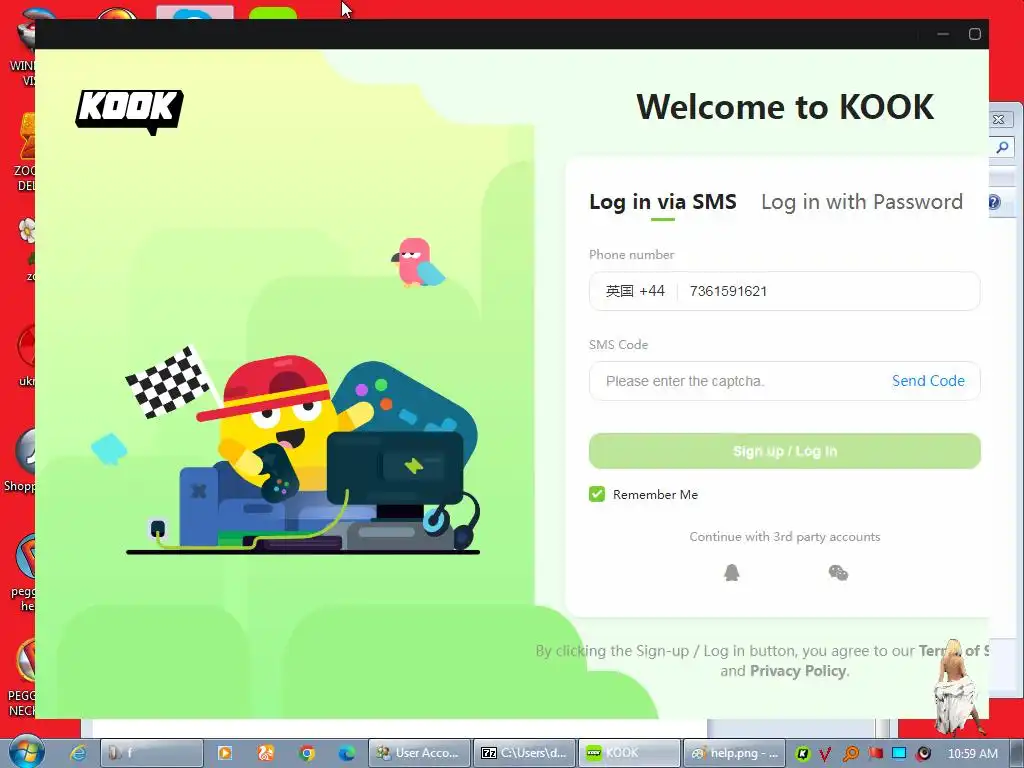
Task: Click the Send Code link
Action: pyautogui.click(x=928, y=381)
